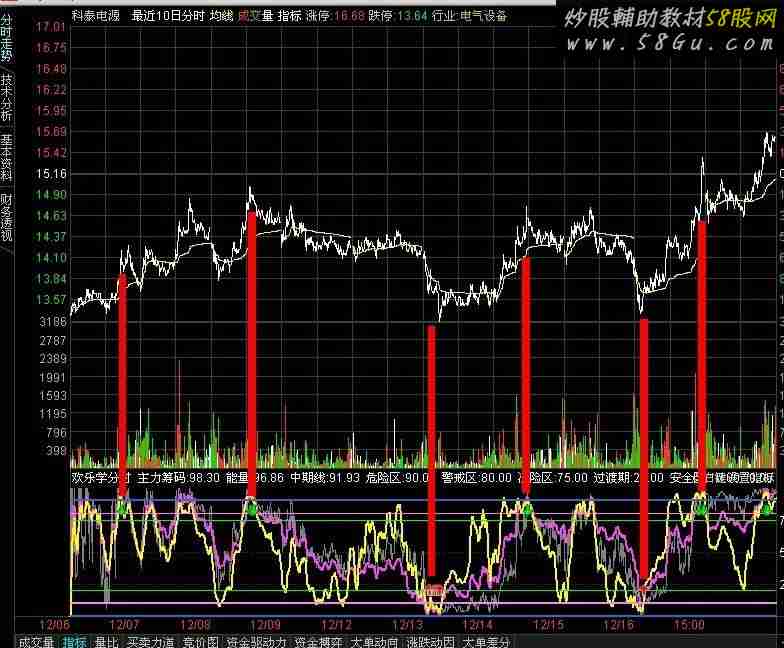784x648 pixels.
Task: Click the 最近10日分时 header label
Action: click(168, 16)
